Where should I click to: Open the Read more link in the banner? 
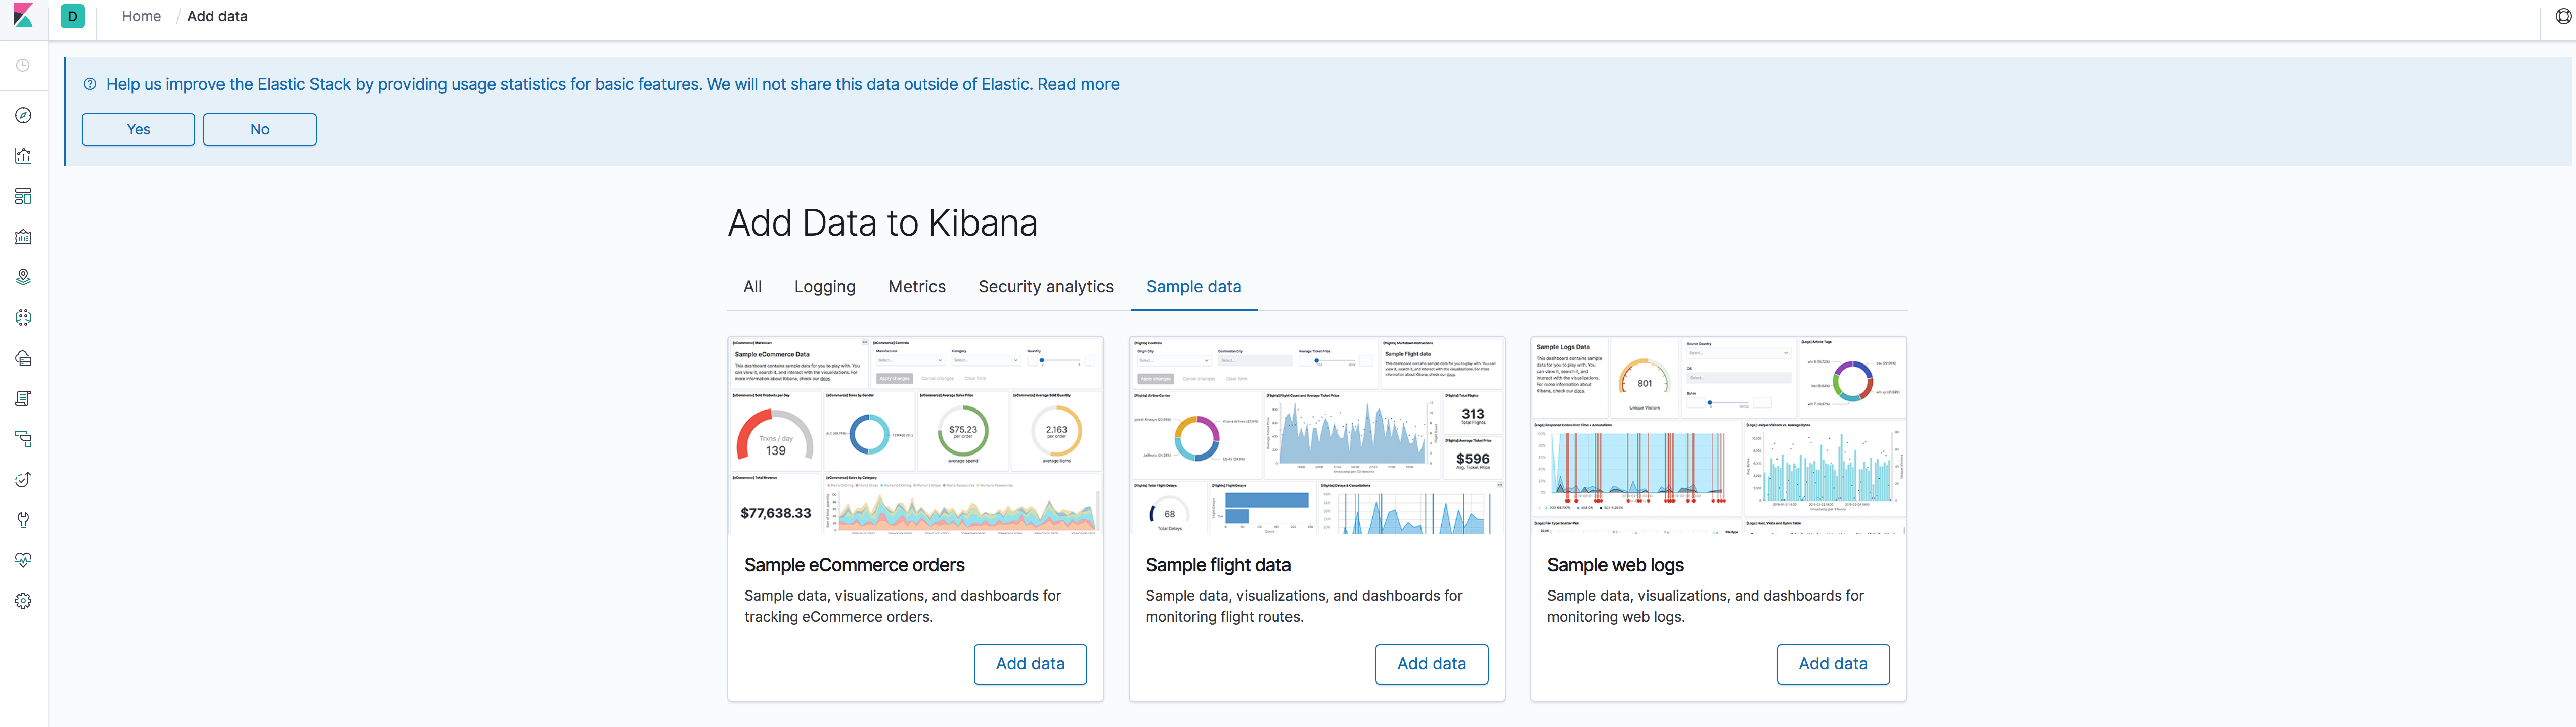1078,84
